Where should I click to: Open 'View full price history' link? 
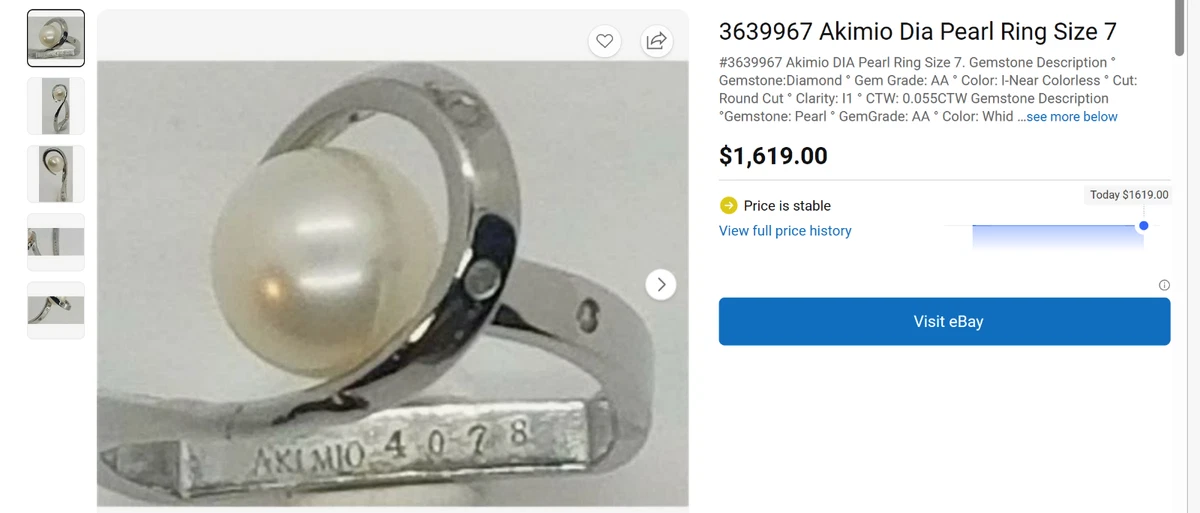(785, 231)
